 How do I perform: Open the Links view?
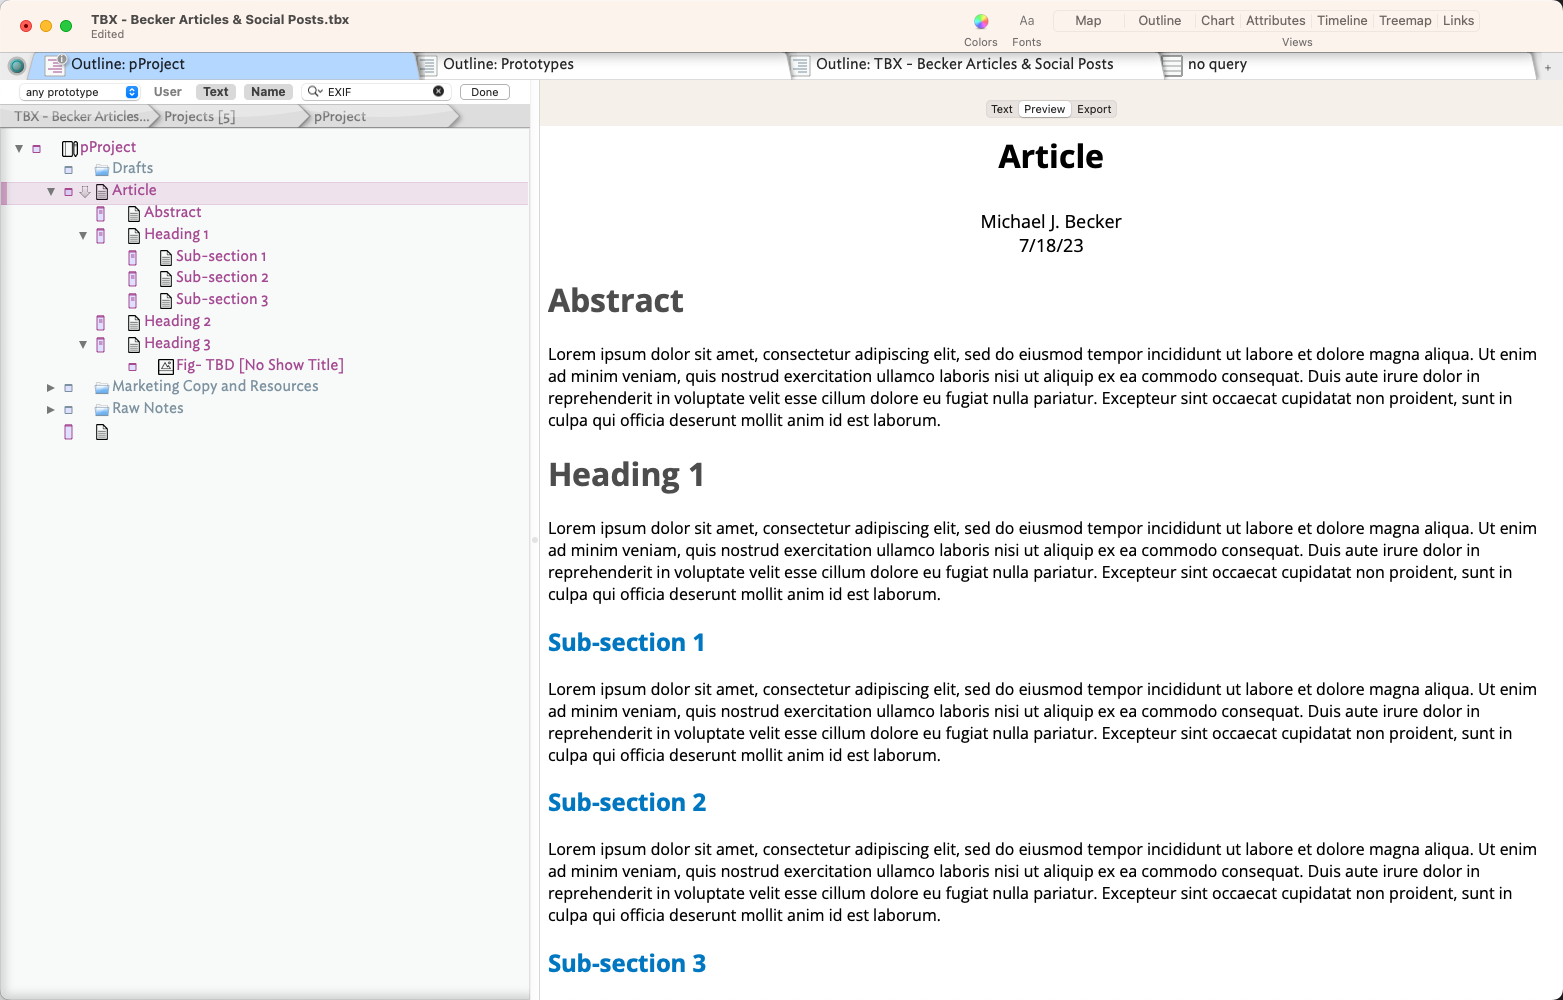[1458, 20]
